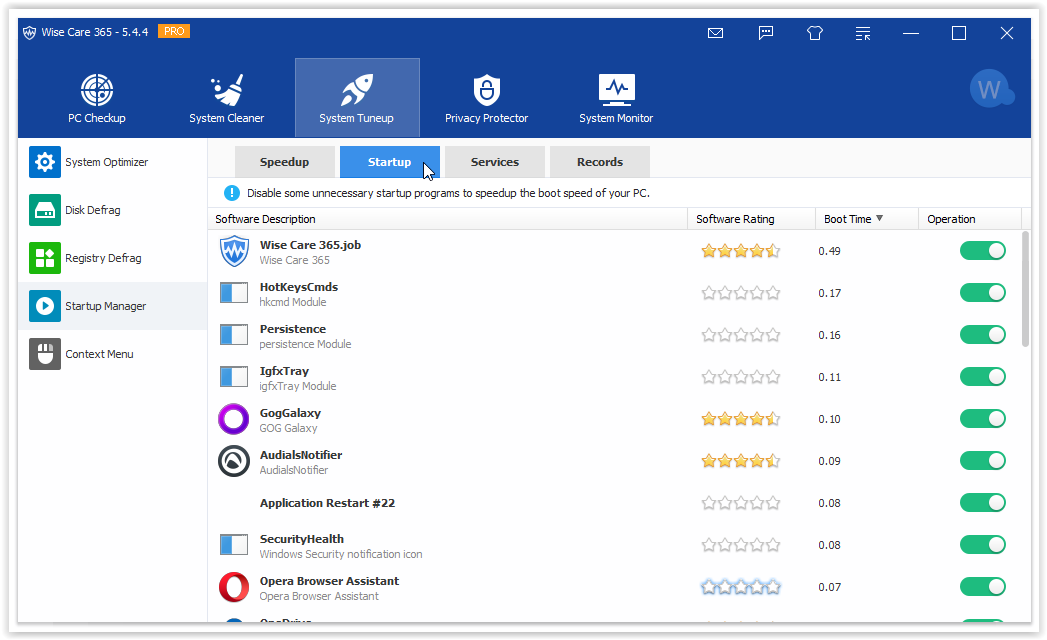The width and height of the screenshot is (1047, 640).
Task: Rate Wise Care 365.job stars
Action: 741,251
